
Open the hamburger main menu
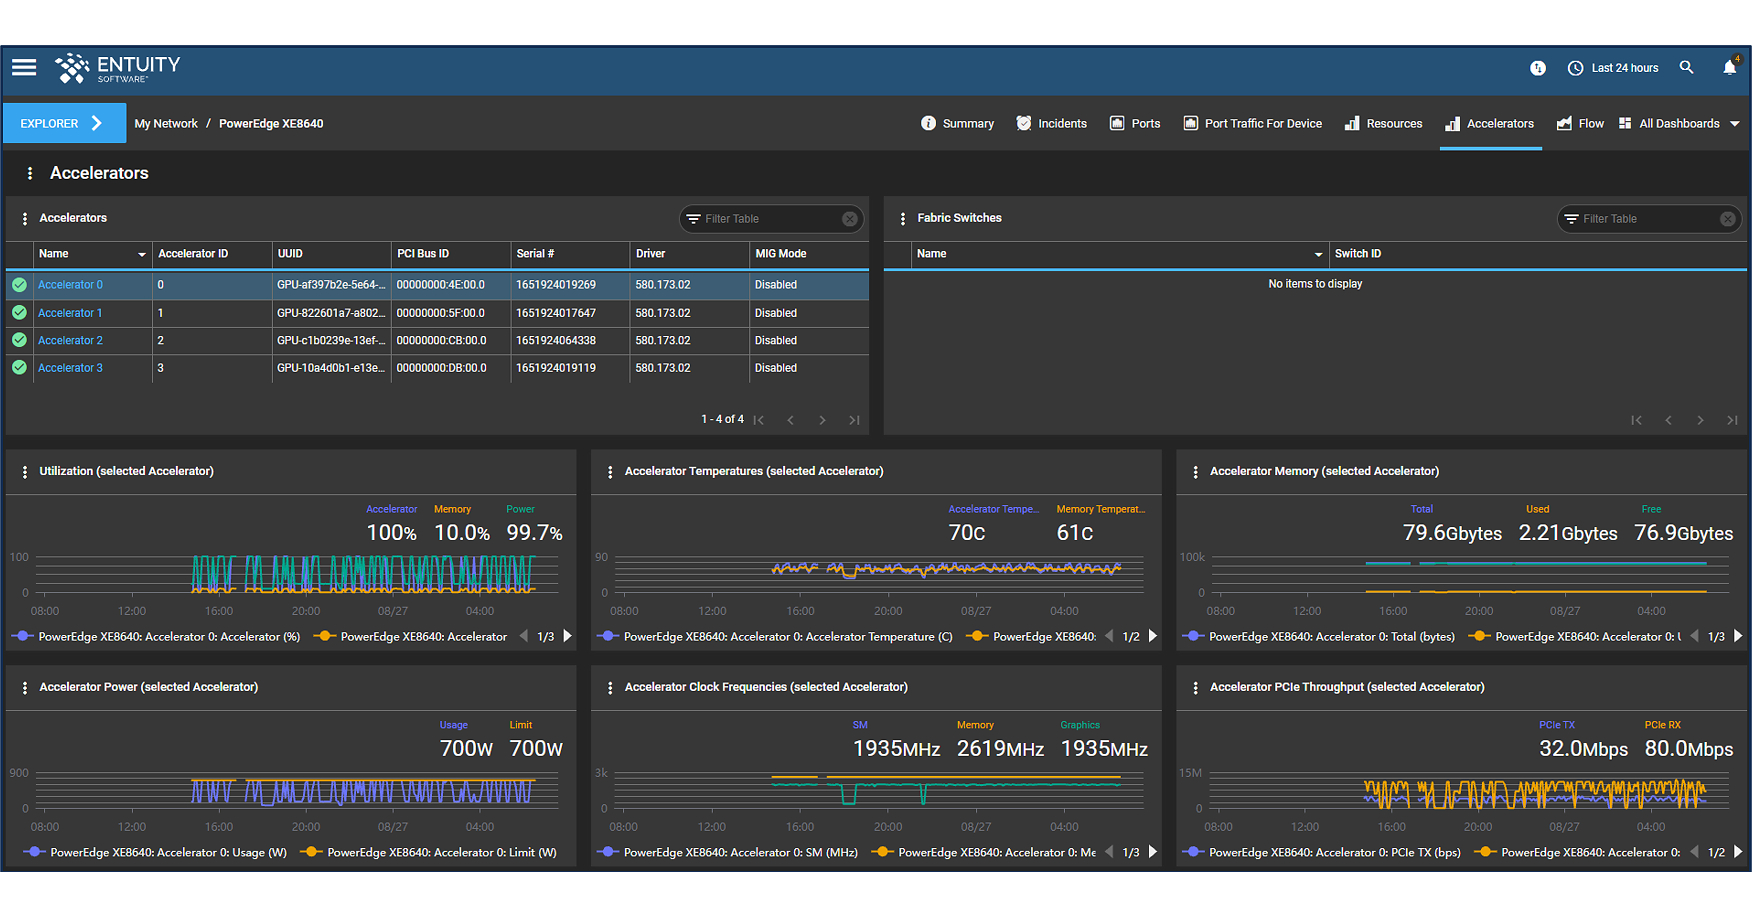coord(24,67)
